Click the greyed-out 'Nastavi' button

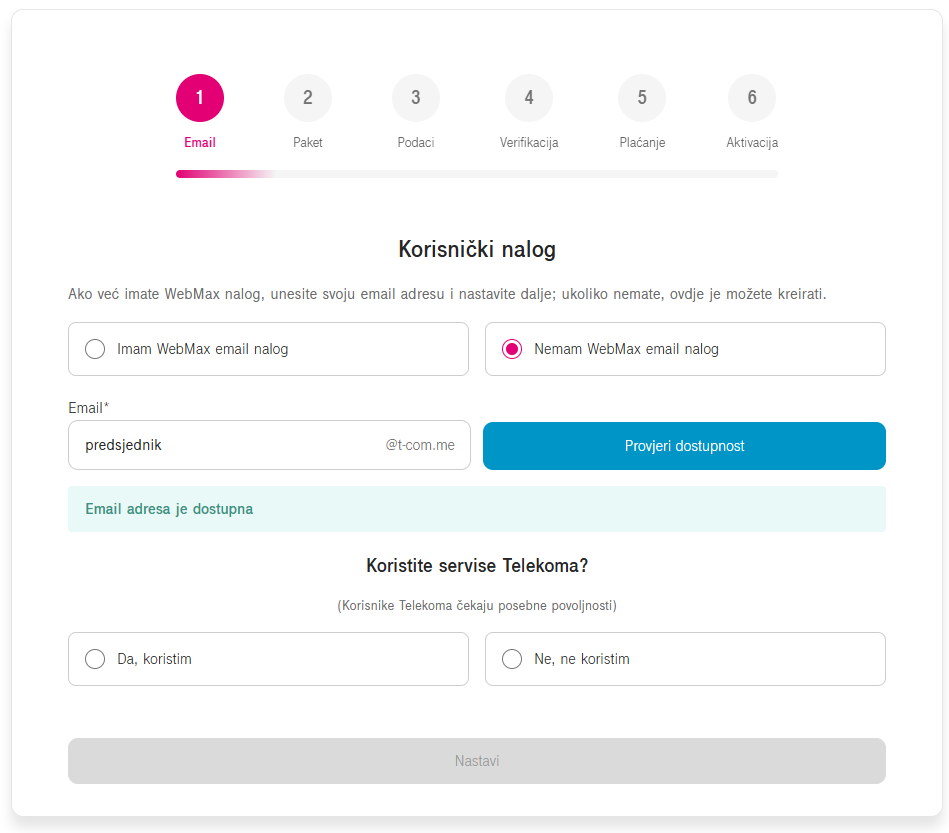tap(476, 761)
